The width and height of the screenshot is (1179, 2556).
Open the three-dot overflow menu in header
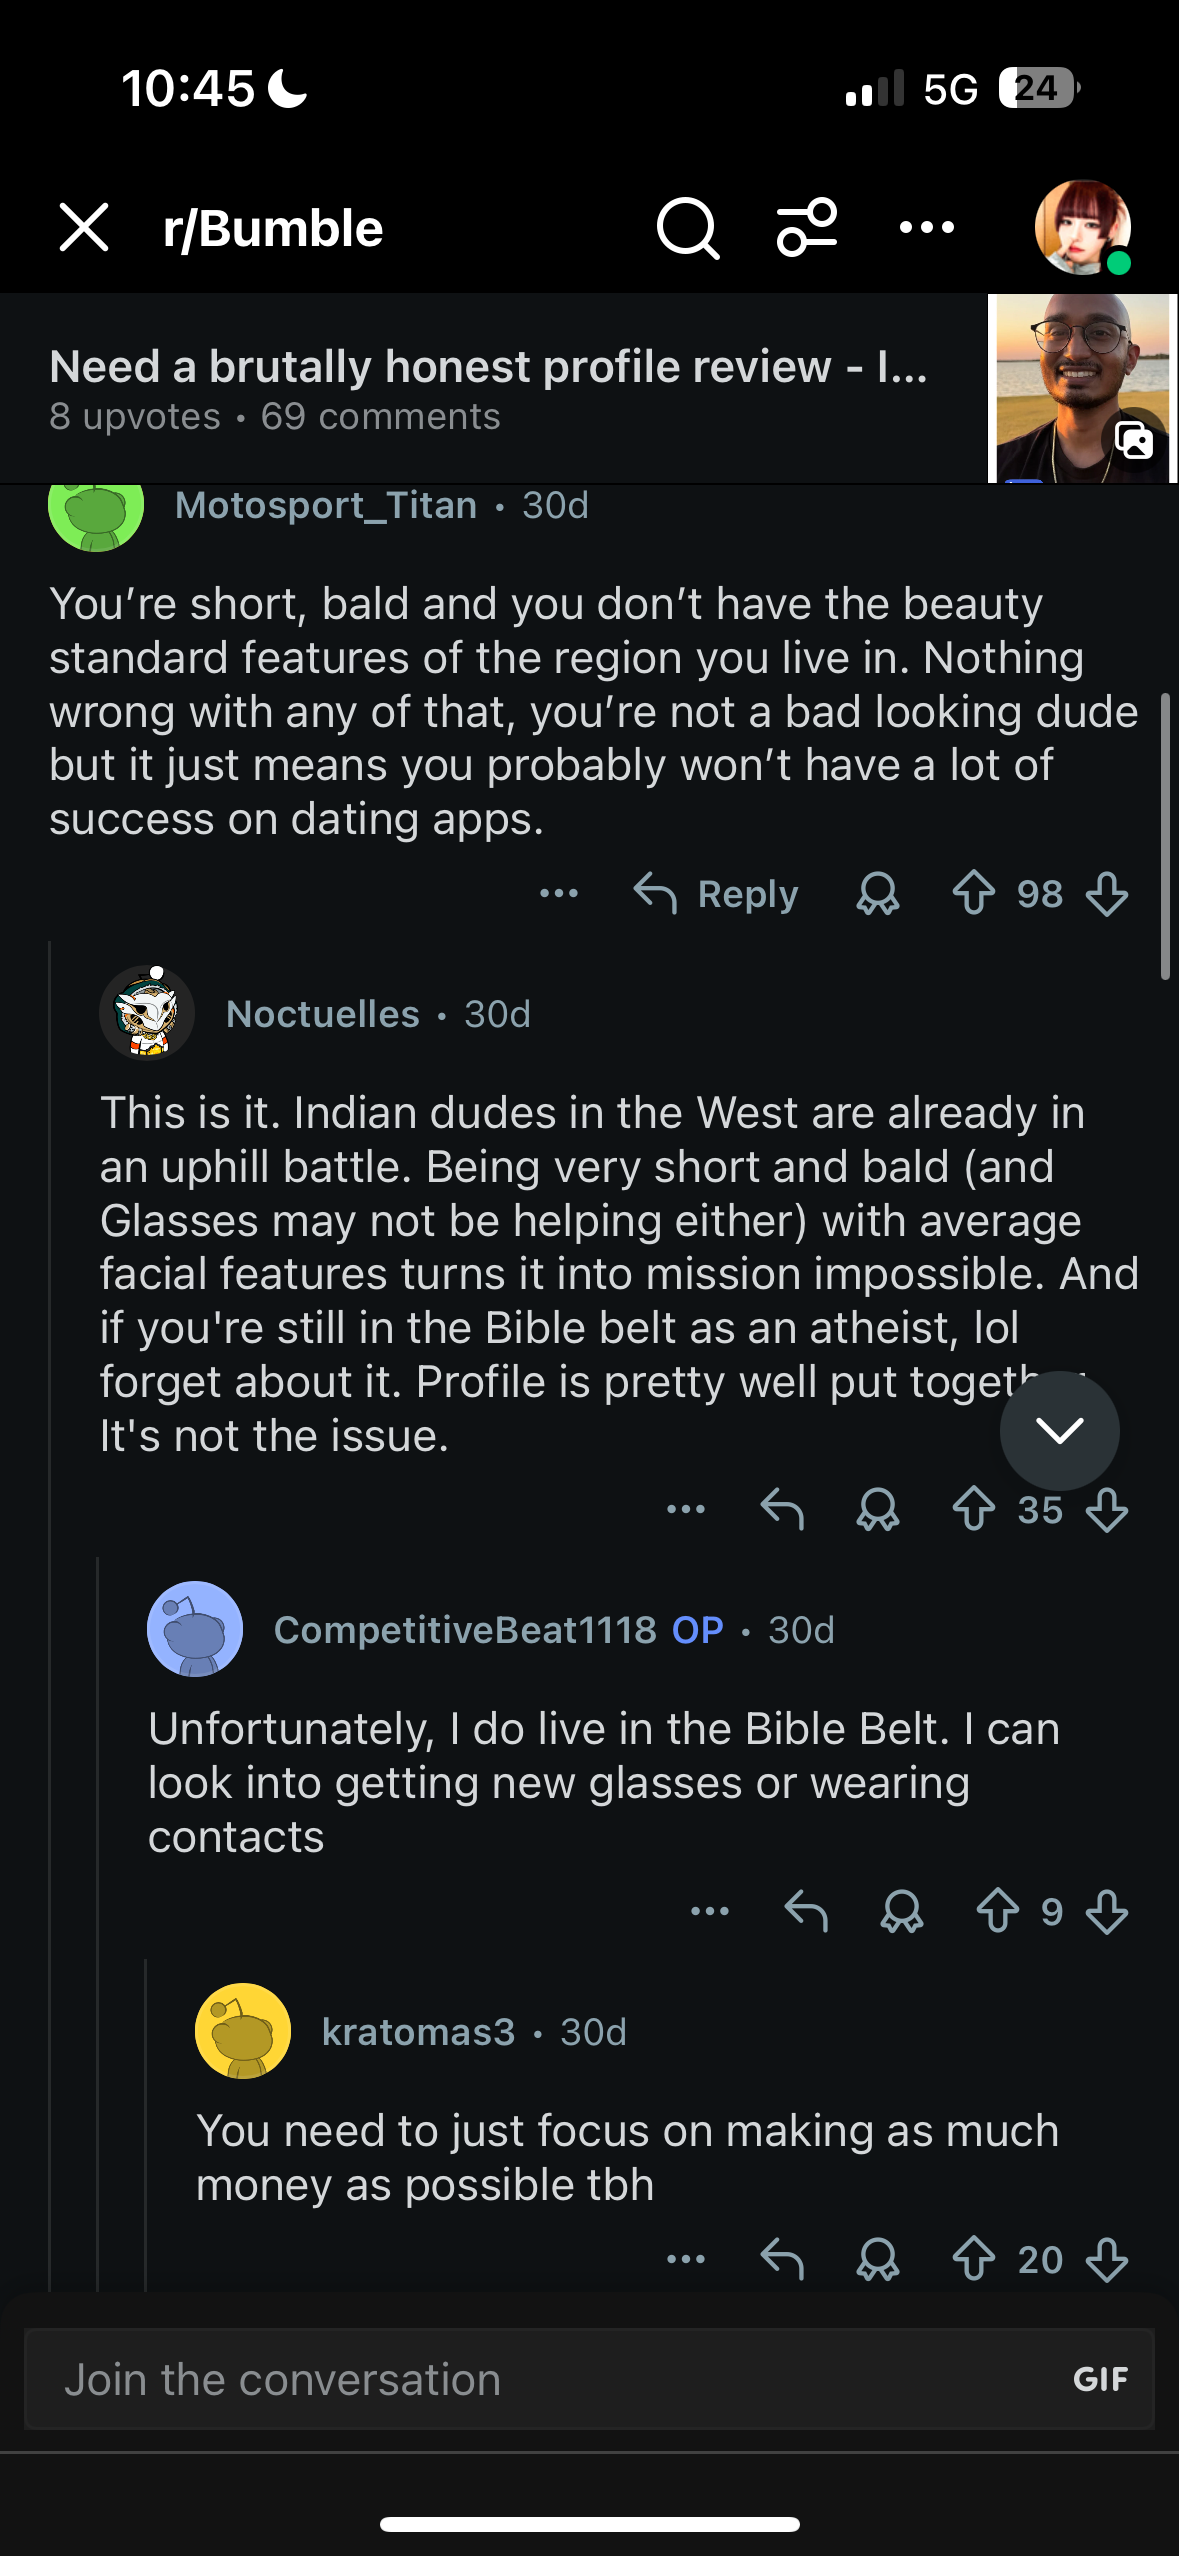click(926, 228)
